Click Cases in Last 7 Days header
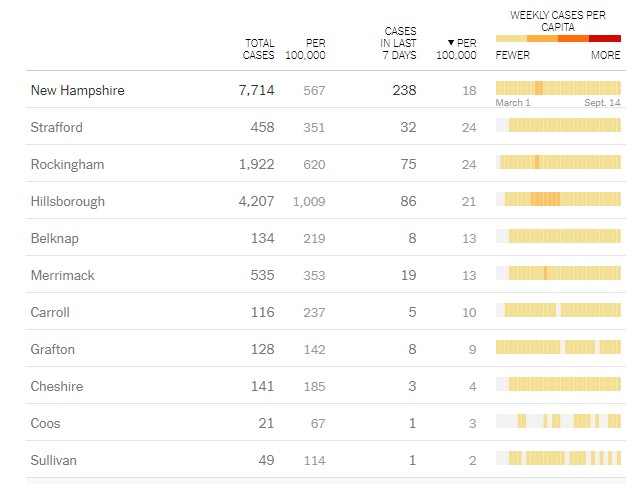Screen dimensions: 643x484 [398, 43]
